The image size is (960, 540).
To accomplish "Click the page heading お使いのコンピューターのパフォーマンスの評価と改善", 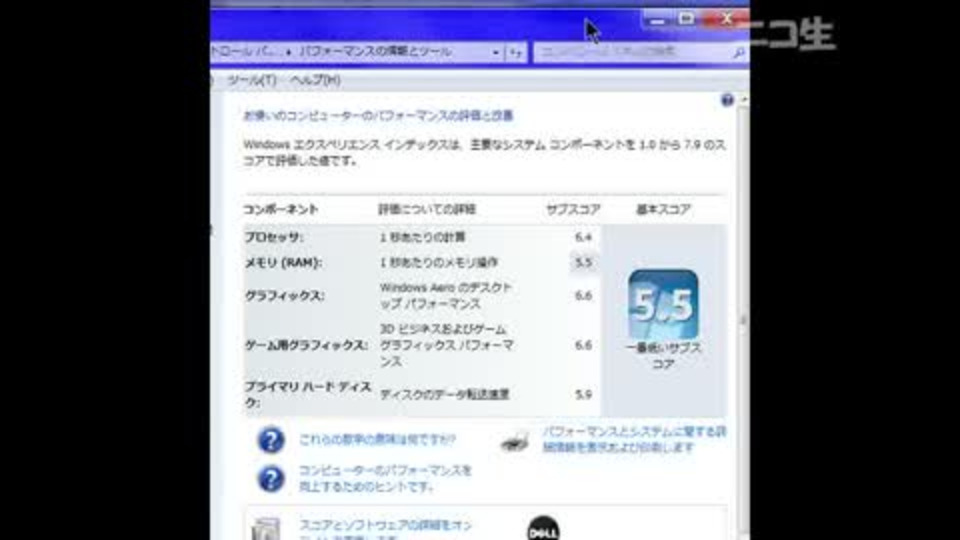I will 378,116.
